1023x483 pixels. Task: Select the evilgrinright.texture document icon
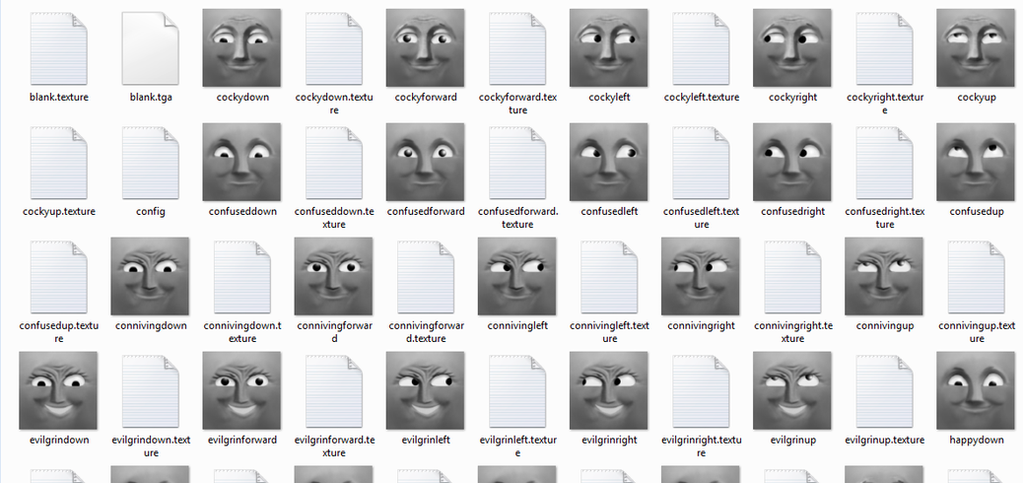click(x=701, y=391)
